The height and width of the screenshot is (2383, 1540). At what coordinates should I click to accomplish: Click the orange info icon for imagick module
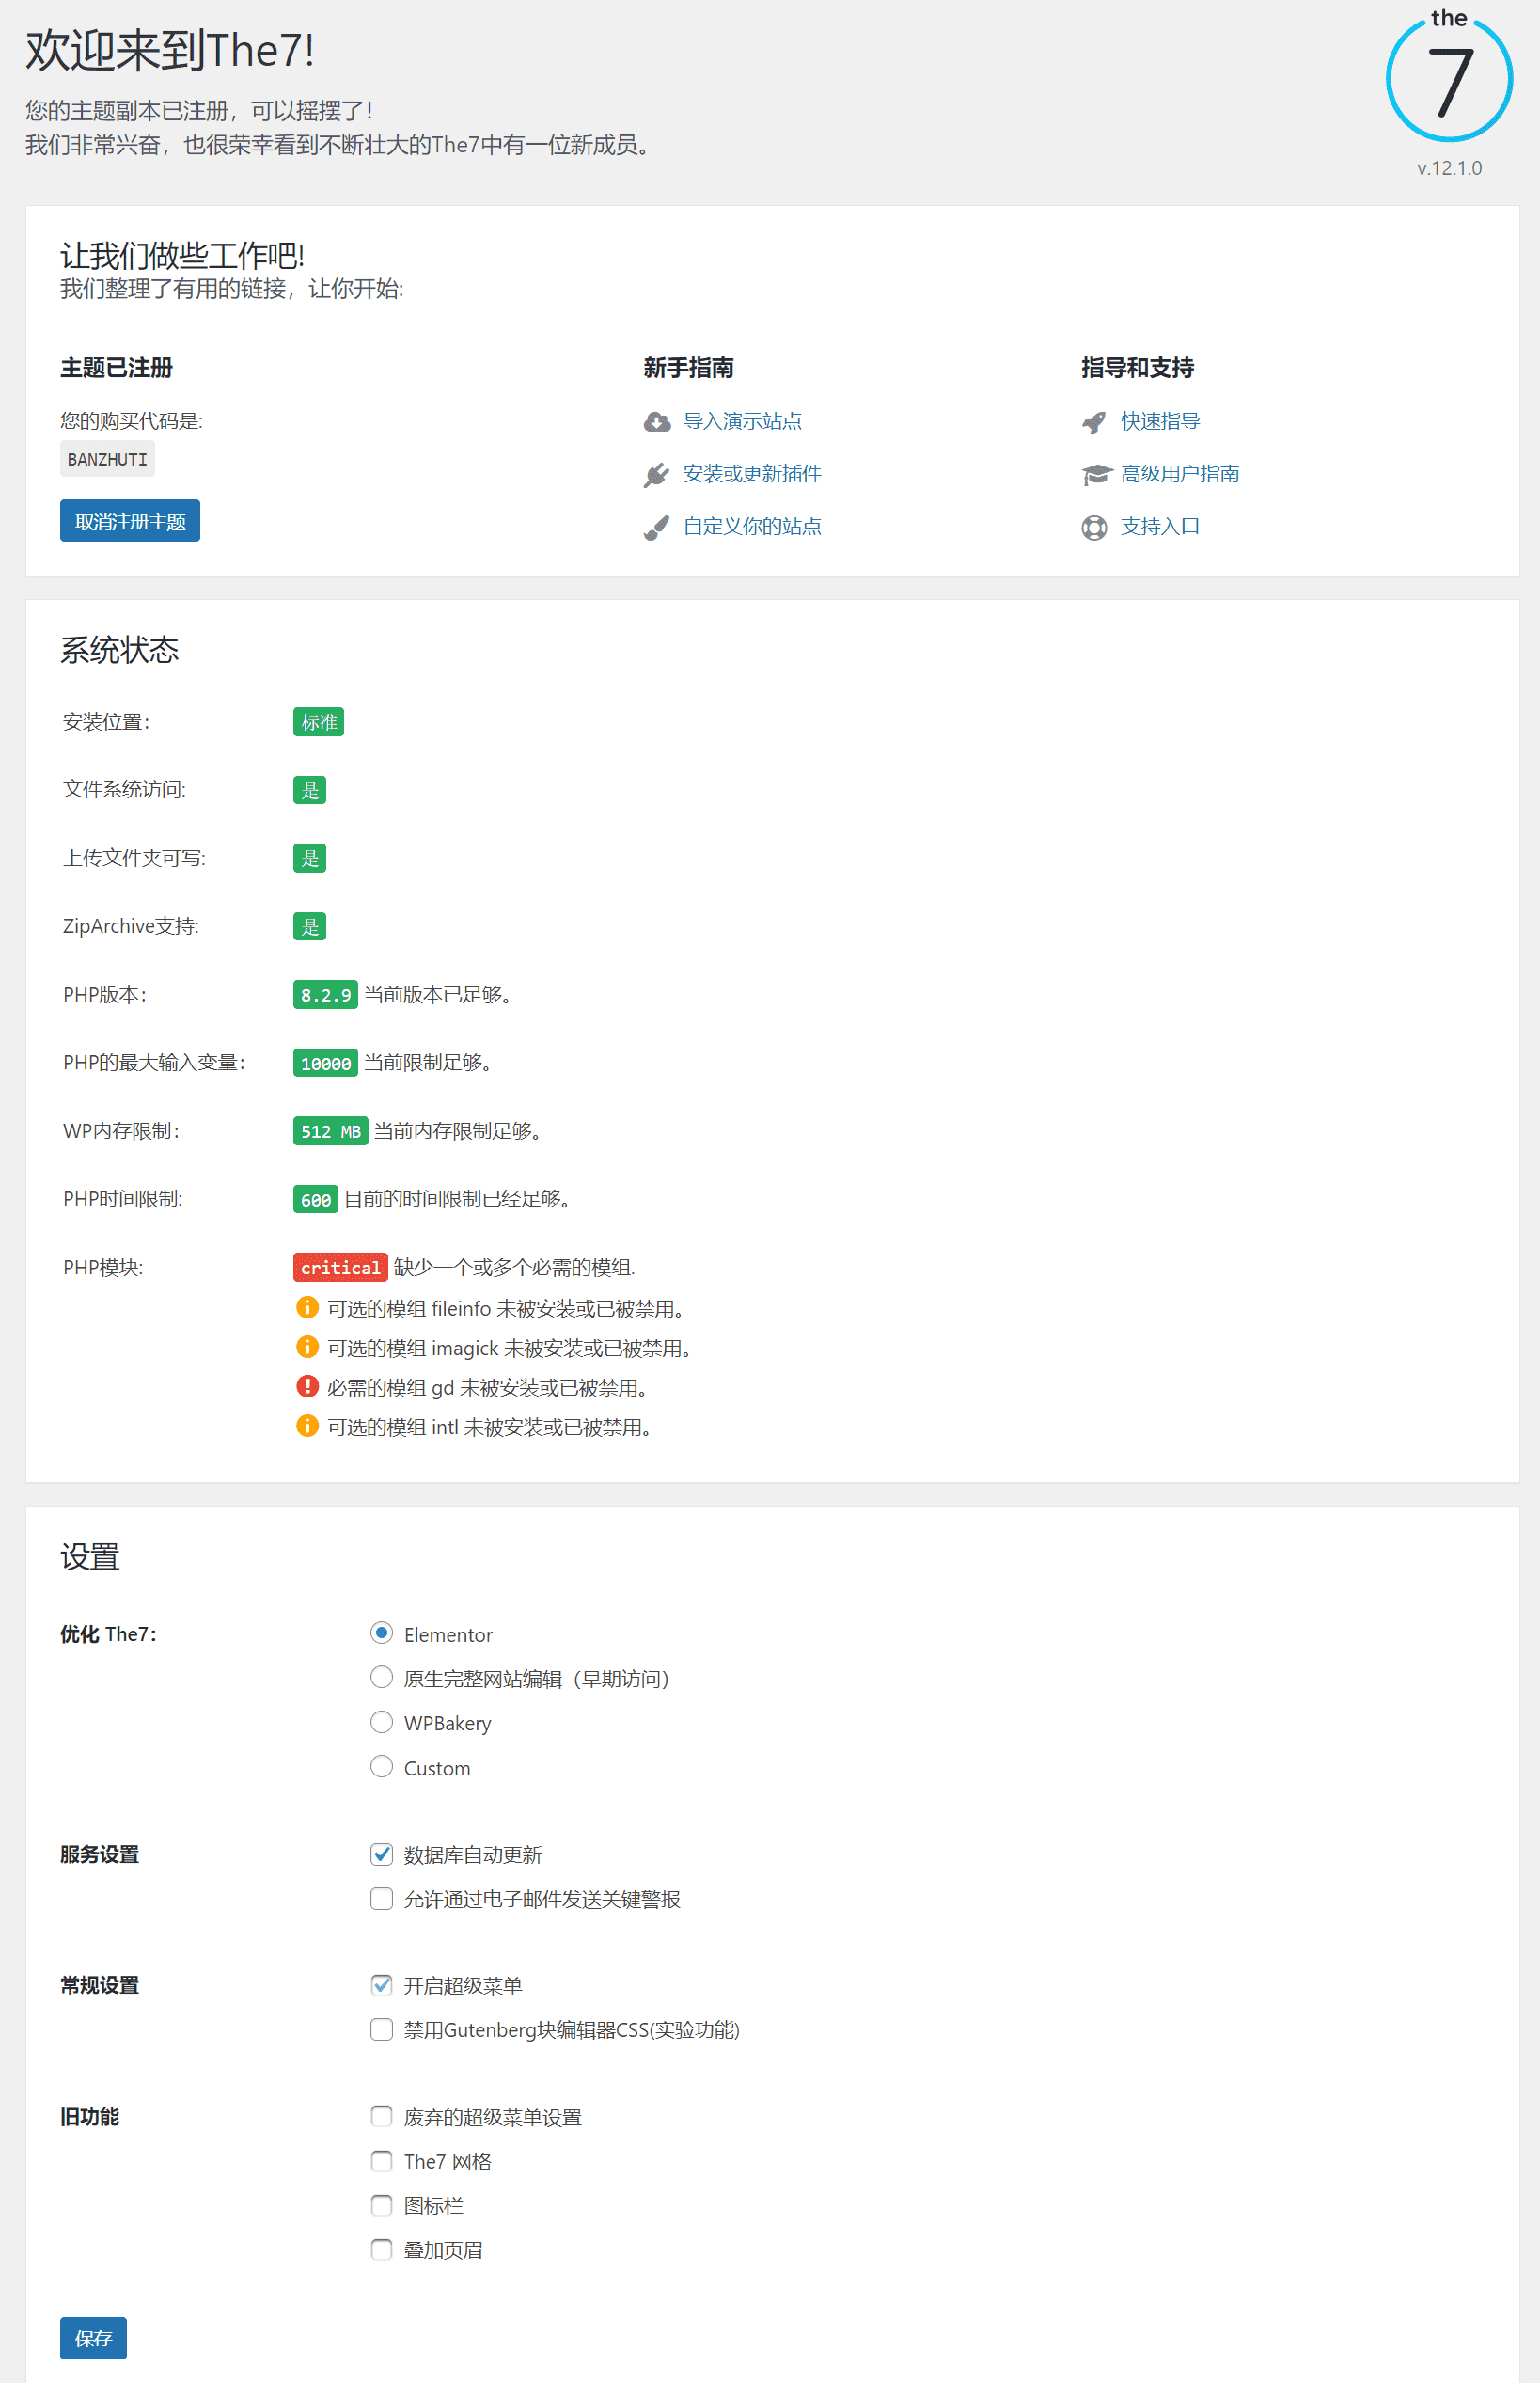click(308, 1347)
